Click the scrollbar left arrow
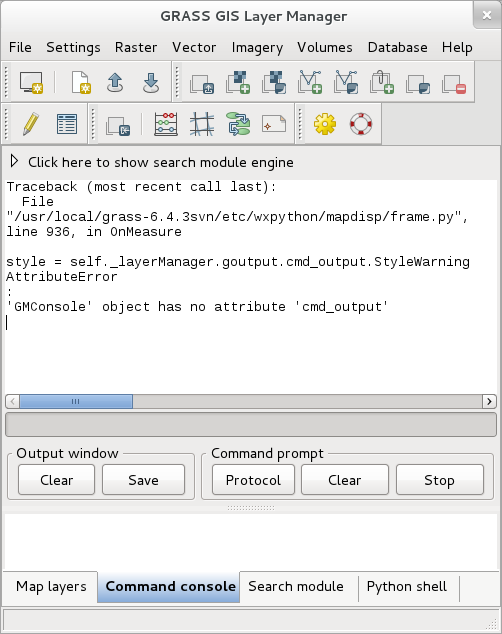This screenshot has width=502, height=634. (13, 402)
